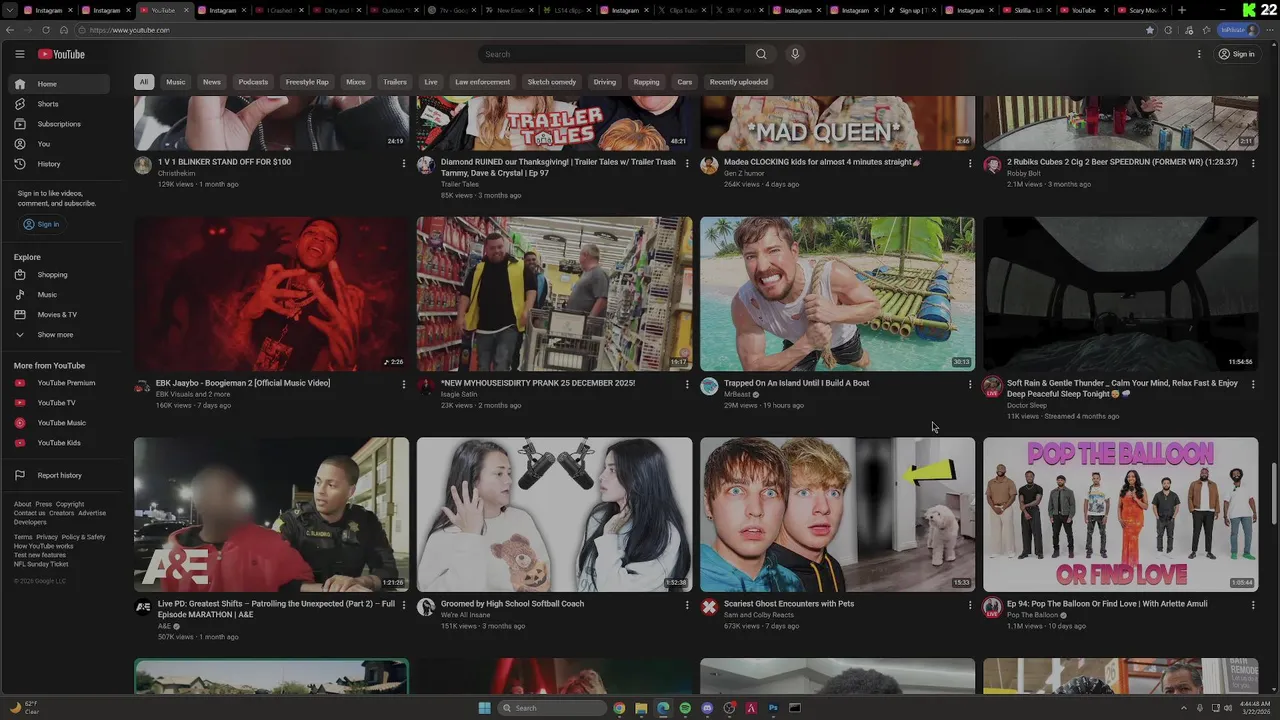Click the search magnifier button

[x=761, y=54]
